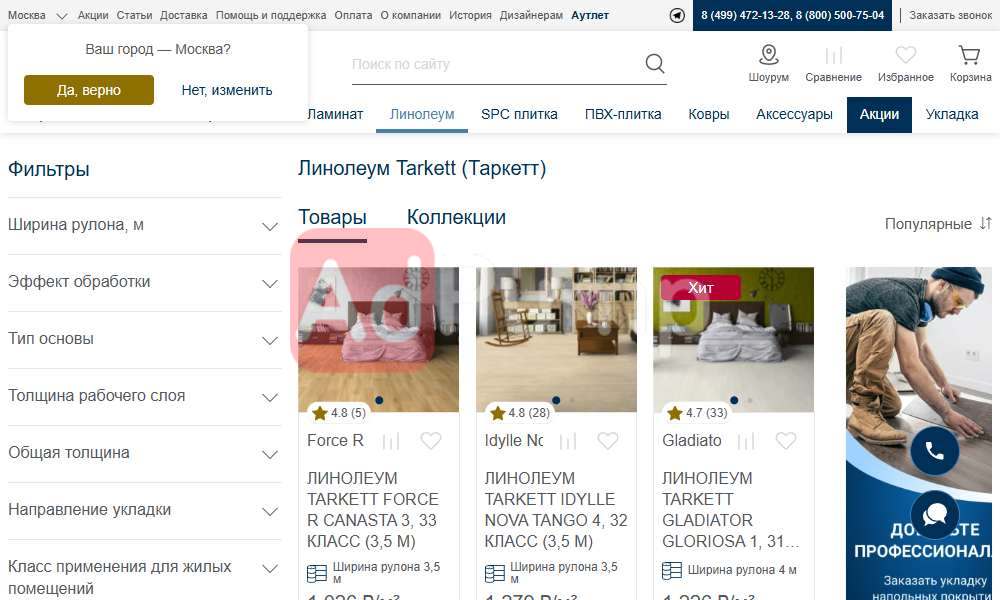
Task: Open Помощь и поддержка link
Action: tap(271, 15)
